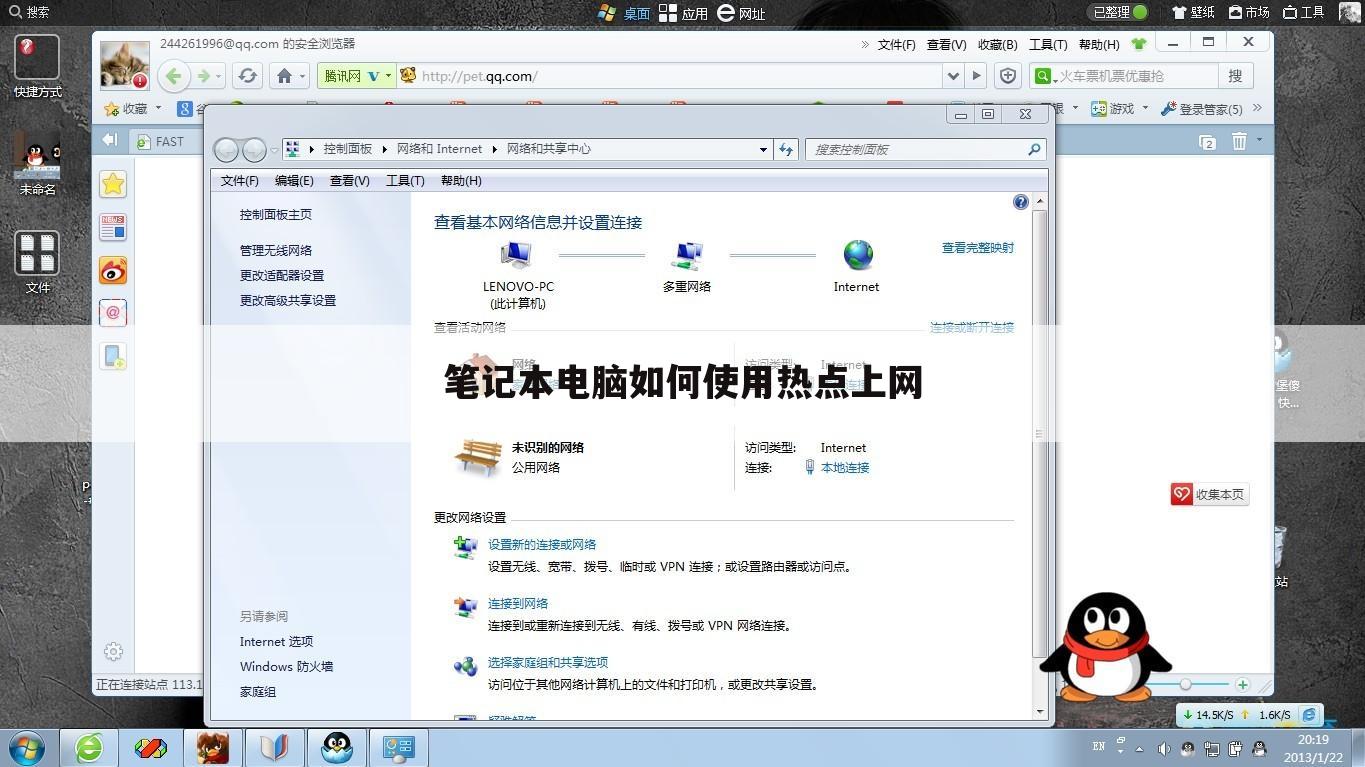This screenshot has height=767, width=1365.
Task: Click the user avatar cat picture
Action: tap(124, 65)
